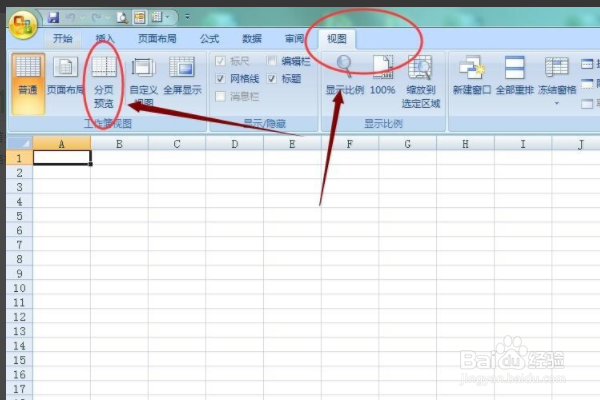Select row 17 header
Viewport: 600px width, 400px height.
tap(20, 389)
